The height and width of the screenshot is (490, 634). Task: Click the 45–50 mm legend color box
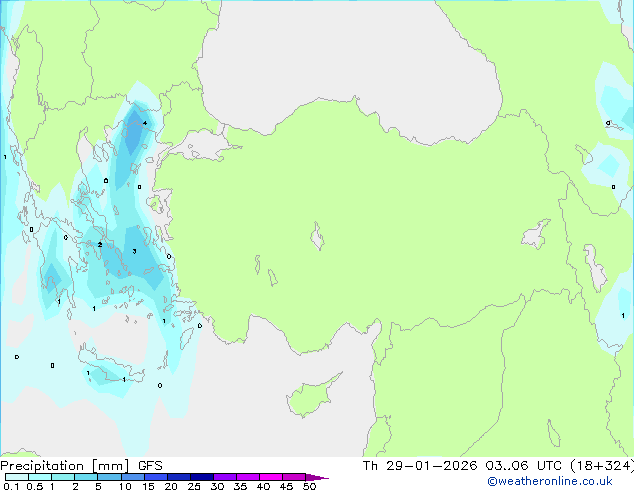pos(294,477)
